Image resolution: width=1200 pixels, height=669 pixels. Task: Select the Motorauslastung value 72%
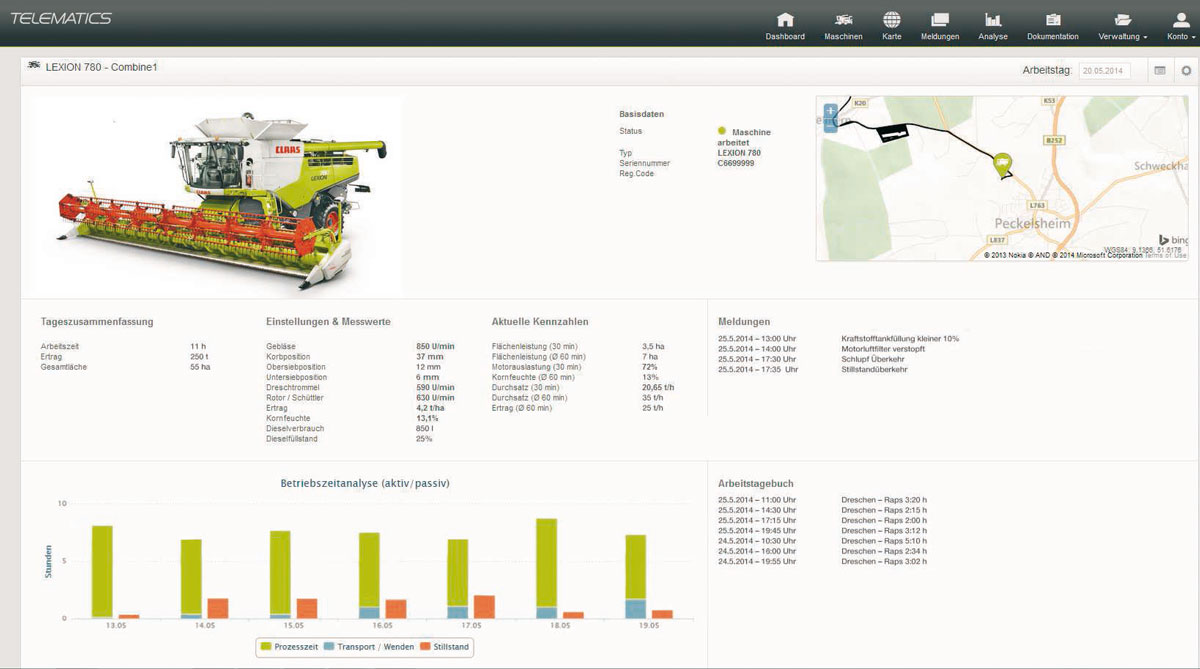(649, 367)
